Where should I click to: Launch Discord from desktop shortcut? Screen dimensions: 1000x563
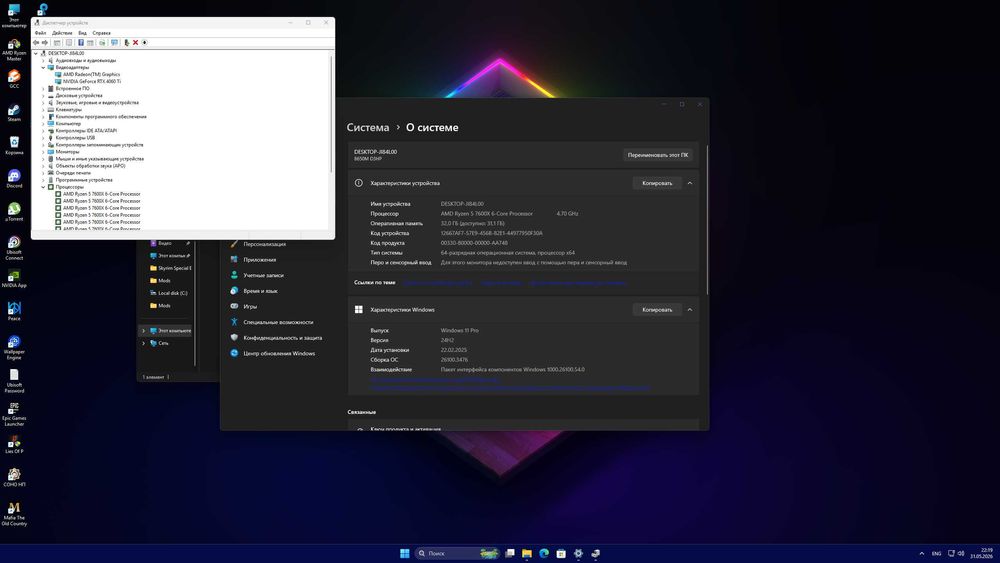coord(14,179)
